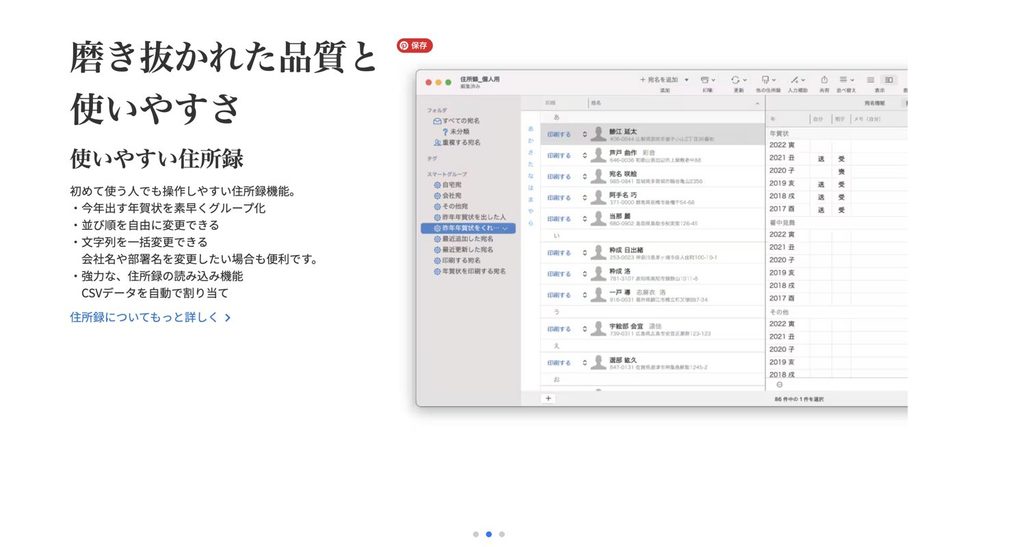Click 最近更新した宛名 smart group icon

[x=437, y=249]
